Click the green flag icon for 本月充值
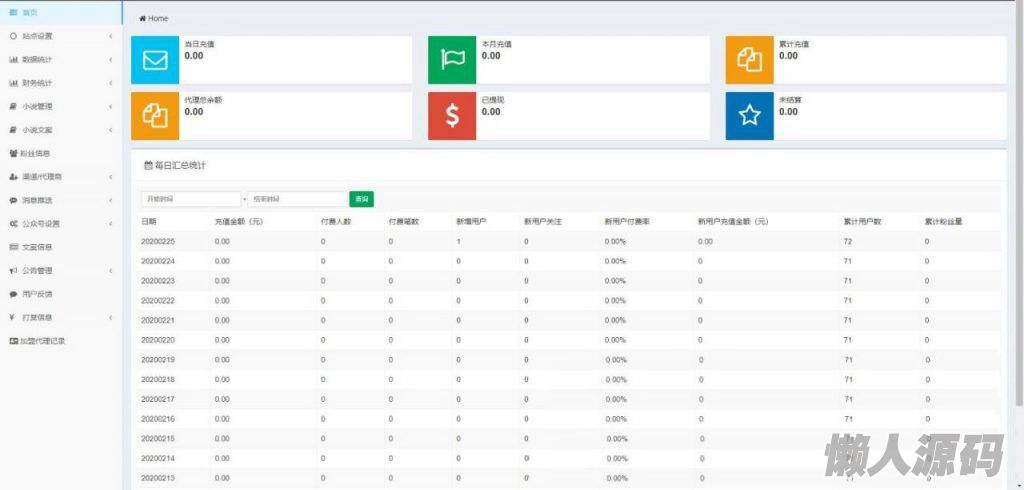 tap(453, 60)
